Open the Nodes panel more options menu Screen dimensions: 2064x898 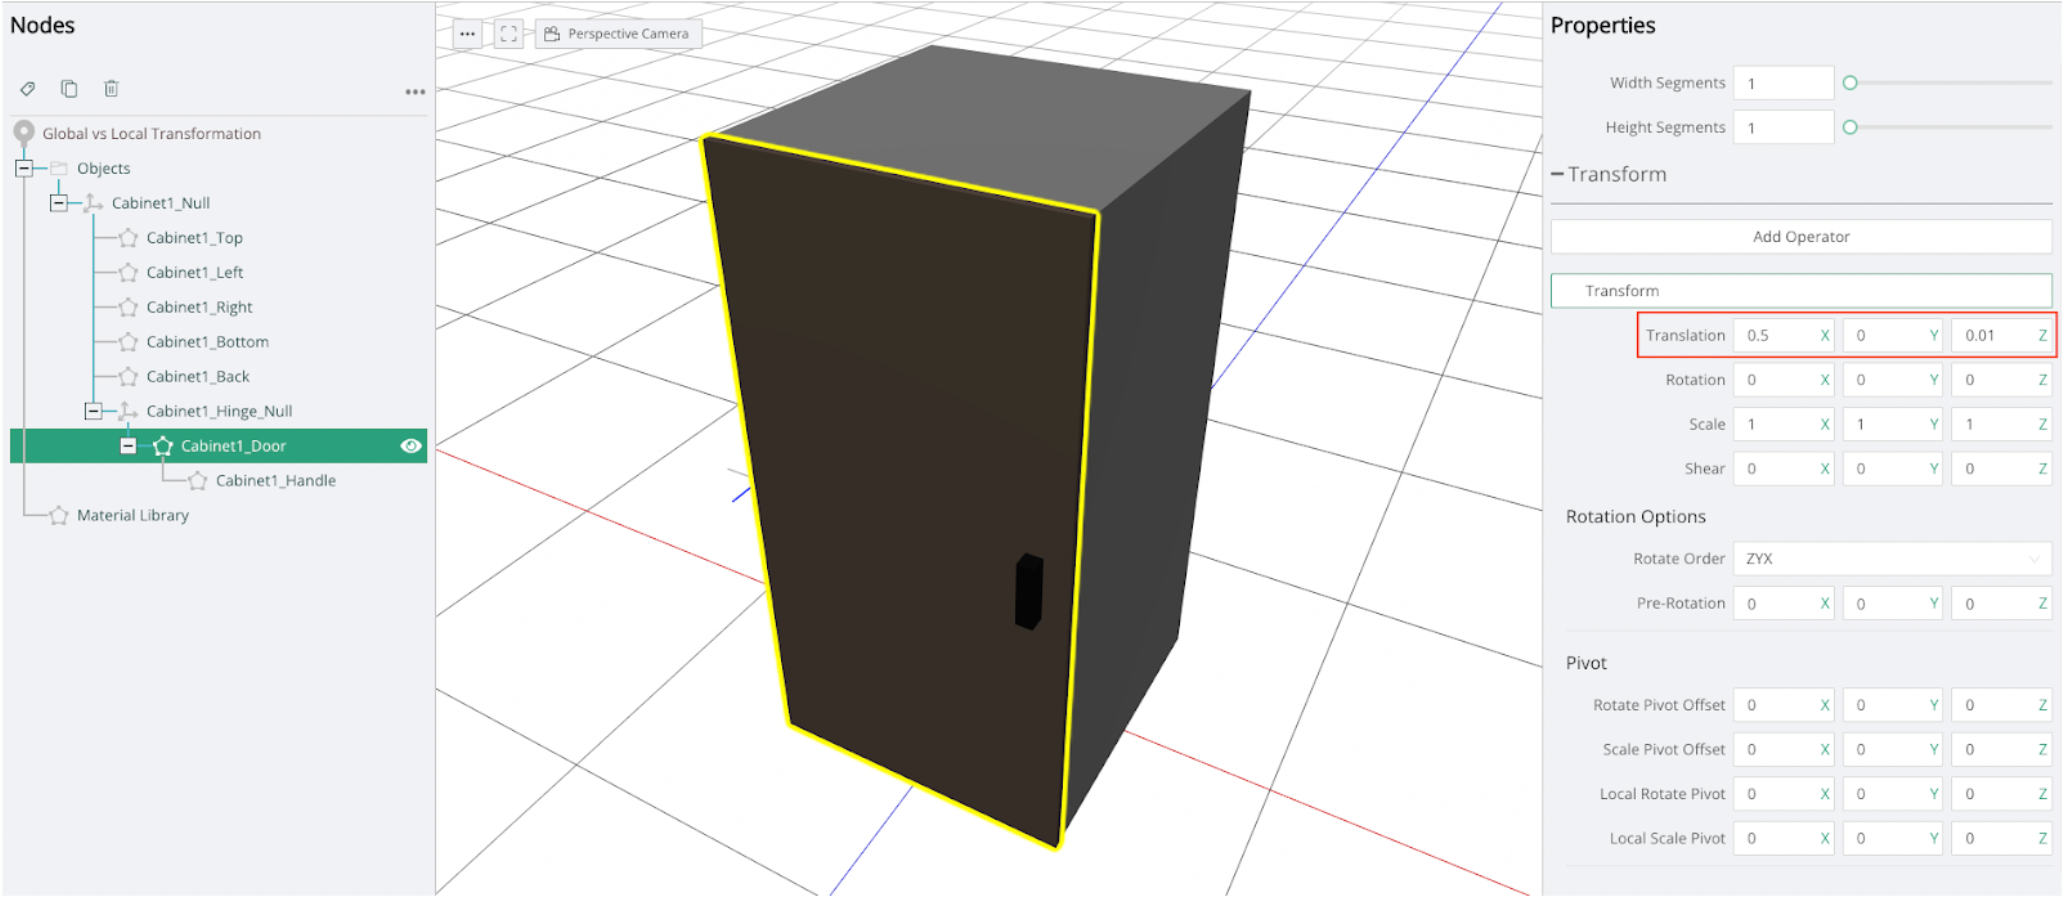pos(415,92)
